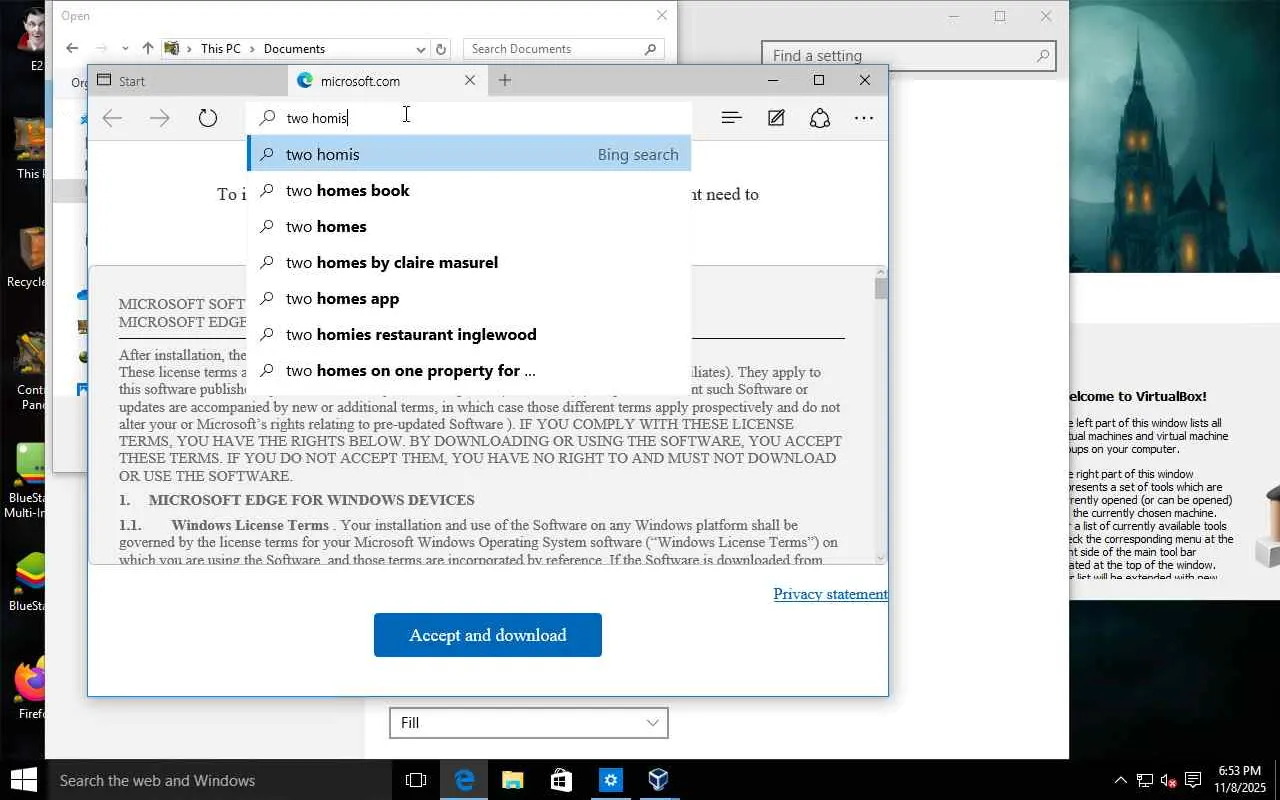
Task: Click the license text scrollbar thumb
Action: [881, 289]
